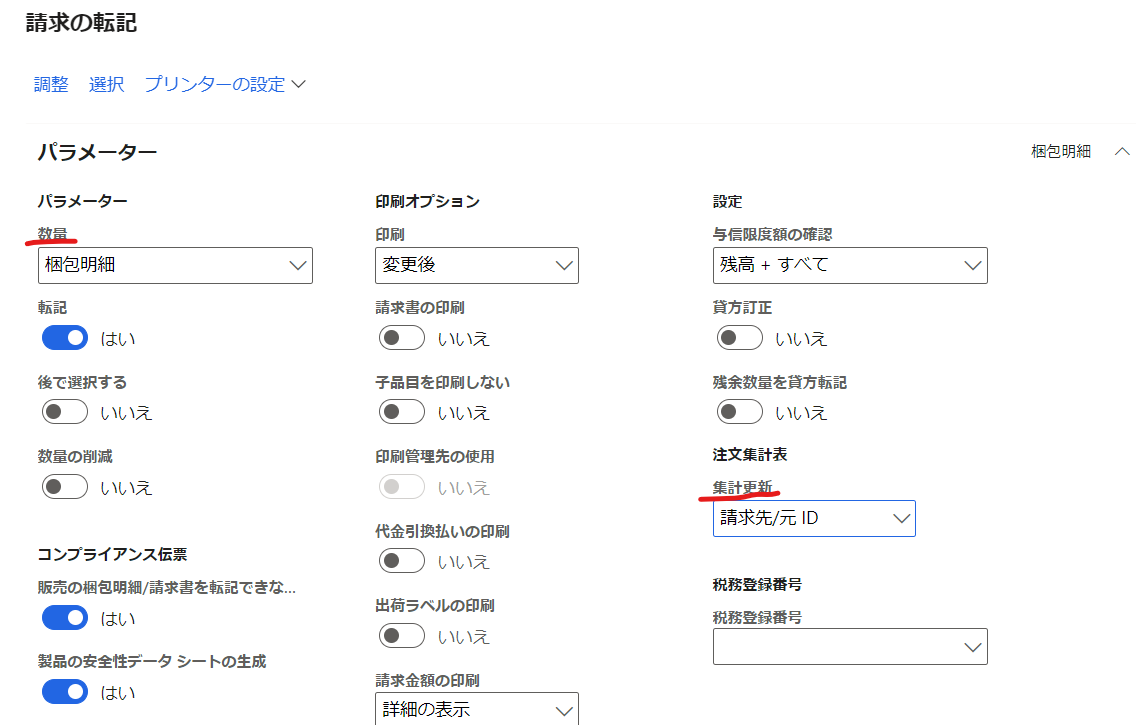Click the 選択 link
The image size is (1136, 725).
[106, 85]
